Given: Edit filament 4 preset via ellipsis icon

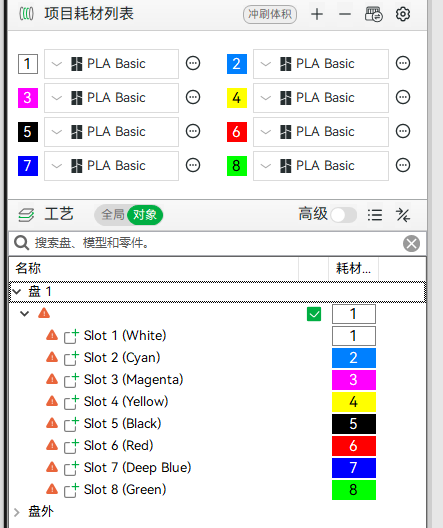Looking at the screenshot, I should coord(403,97).
